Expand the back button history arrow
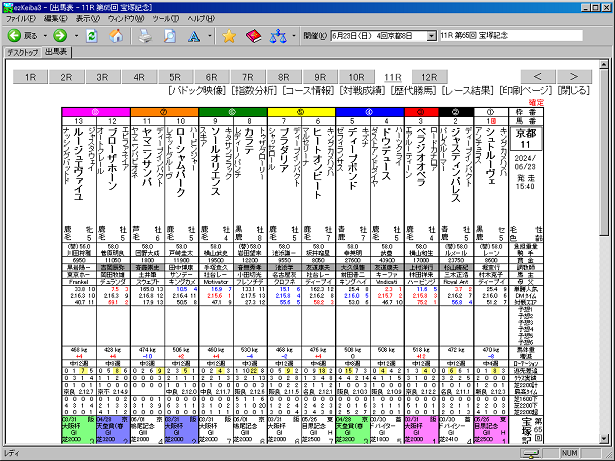The width and height of the screenshot is (615, 461). point(45,36)
